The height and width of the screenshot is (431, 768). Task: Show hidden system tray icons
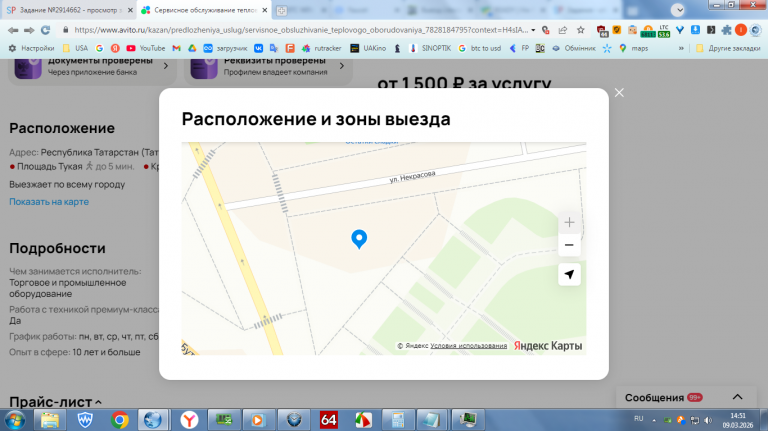(653, 420)
